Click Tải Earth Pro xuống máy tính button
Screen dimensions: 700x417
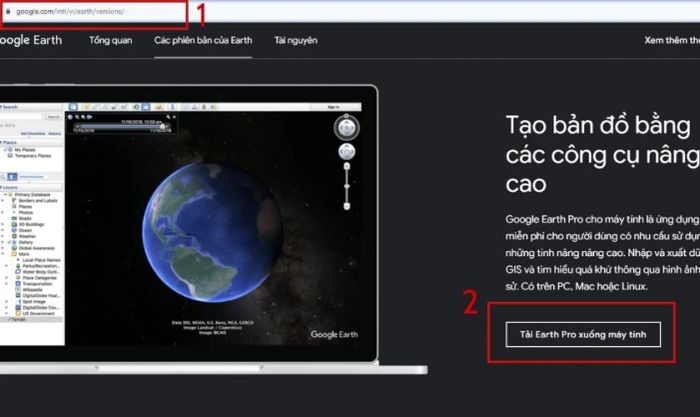point(583,334)
